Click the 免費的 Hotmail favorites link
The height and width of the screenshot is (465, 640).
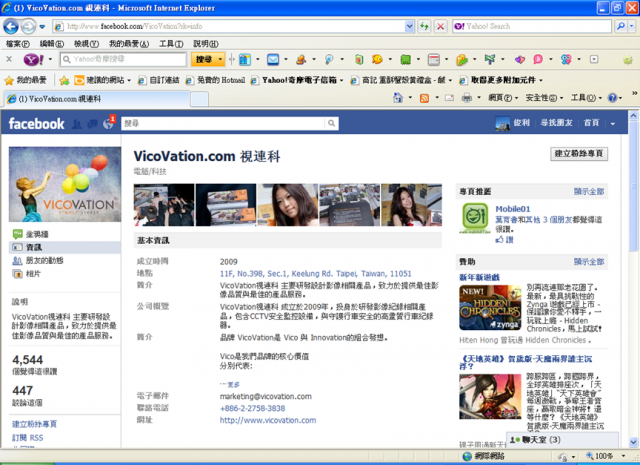click(x=216, y=80)
